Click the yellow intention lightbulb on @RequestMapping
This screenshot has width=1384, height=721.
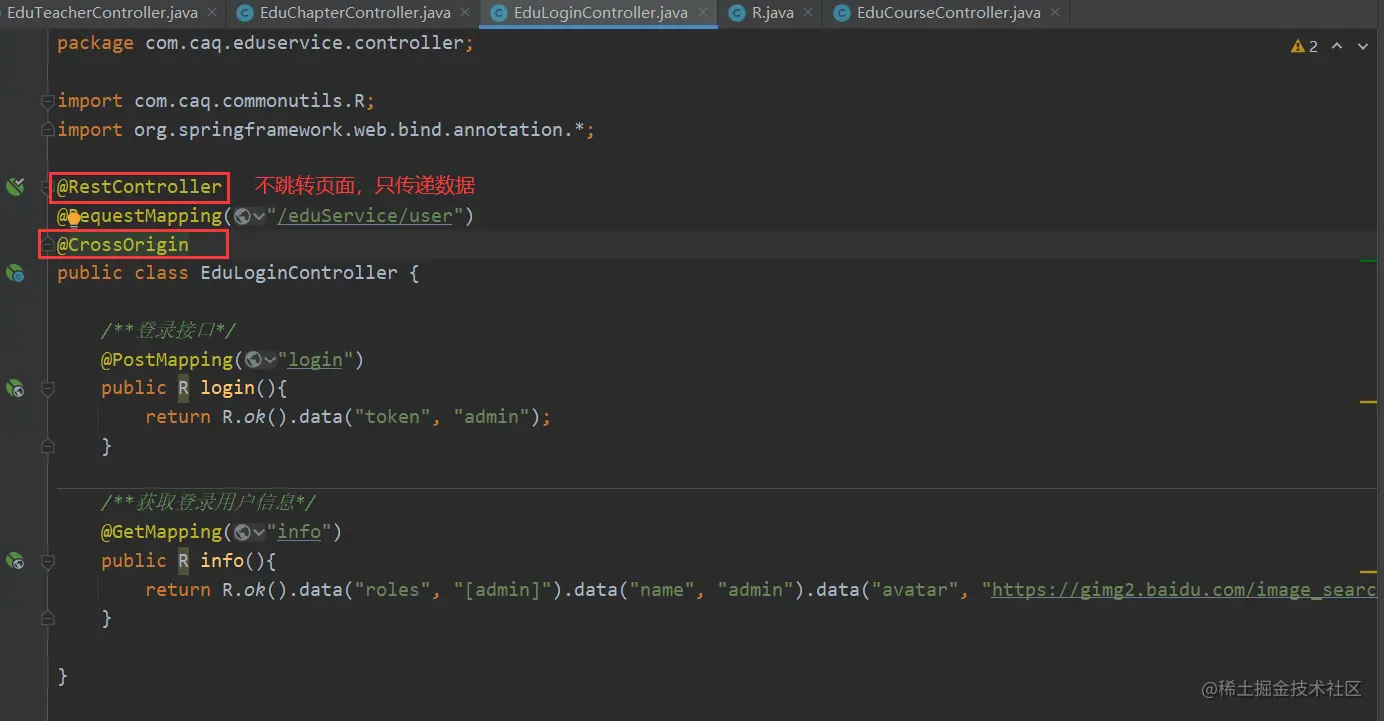(73, 217)
